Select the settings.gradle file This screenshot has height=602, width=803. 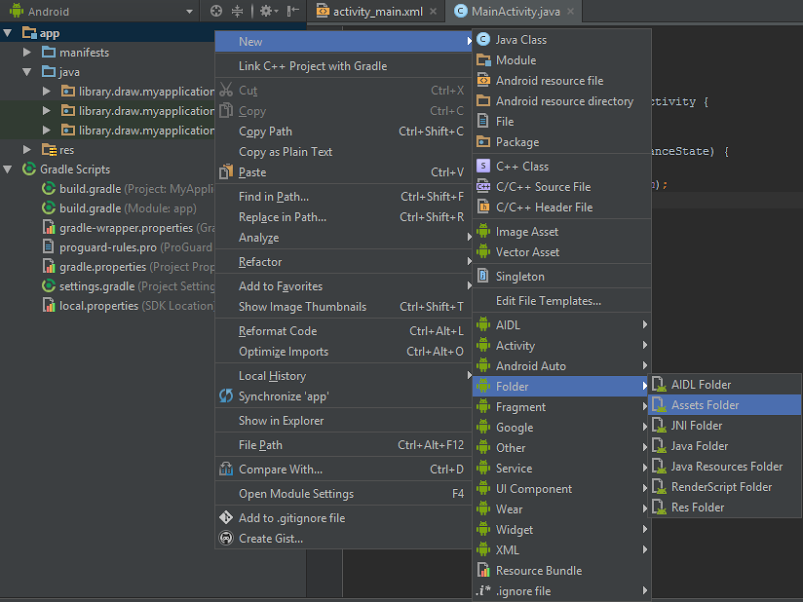pyautogui.click(x=128, y=286)
